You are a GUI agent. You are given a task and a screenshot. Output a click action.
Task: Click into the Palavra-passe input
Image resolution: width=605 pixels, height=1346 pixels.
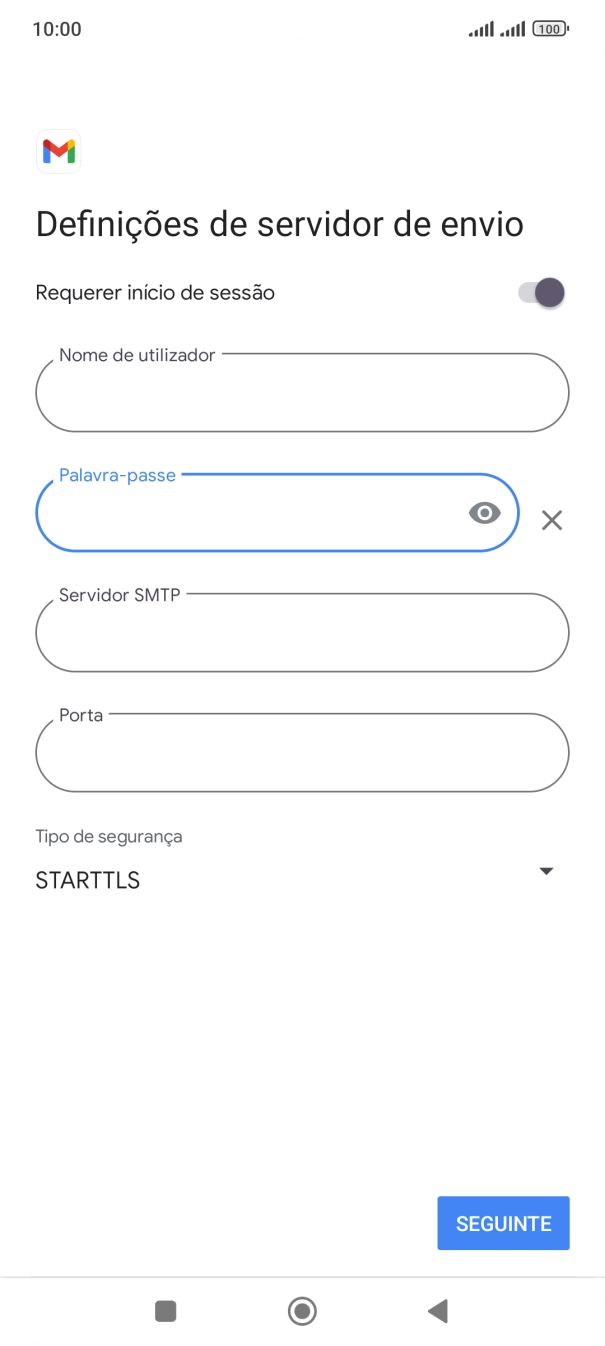pyautogui.click(x=250, y=513)
